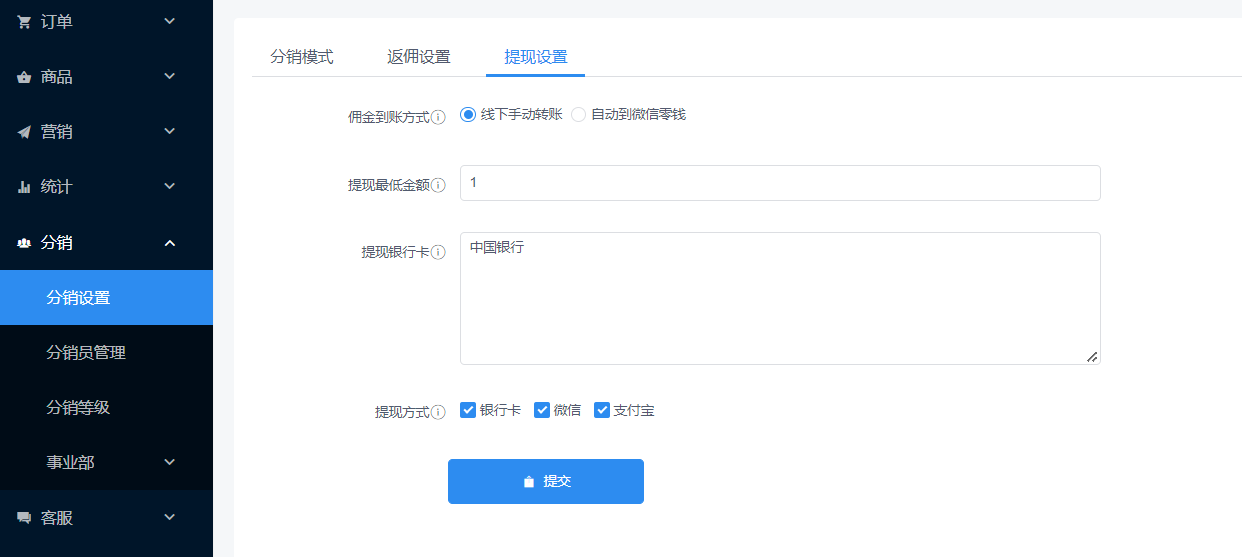
Task: Open 分销设置 in the sidebar
Action: click(106, 298)
